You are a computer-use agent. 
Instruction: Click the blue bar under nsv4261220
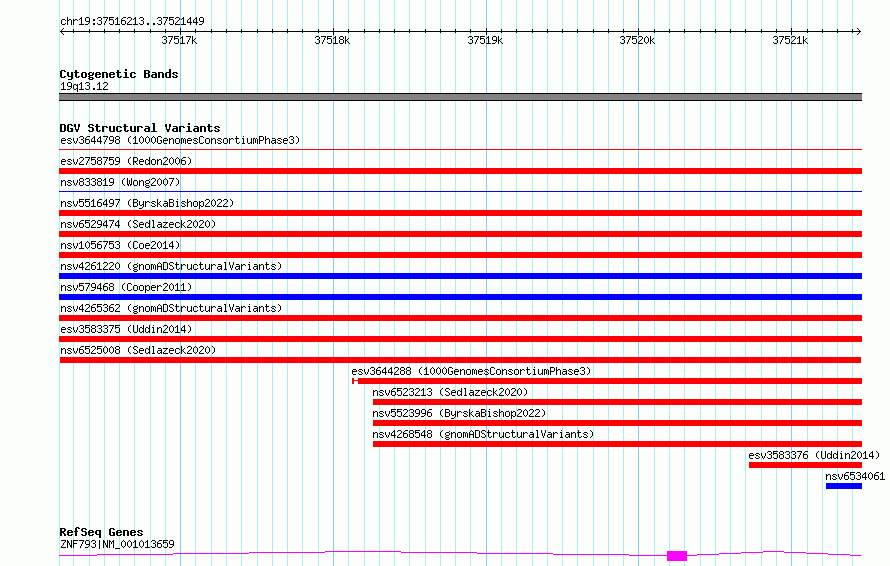click(x=460, y=276)
